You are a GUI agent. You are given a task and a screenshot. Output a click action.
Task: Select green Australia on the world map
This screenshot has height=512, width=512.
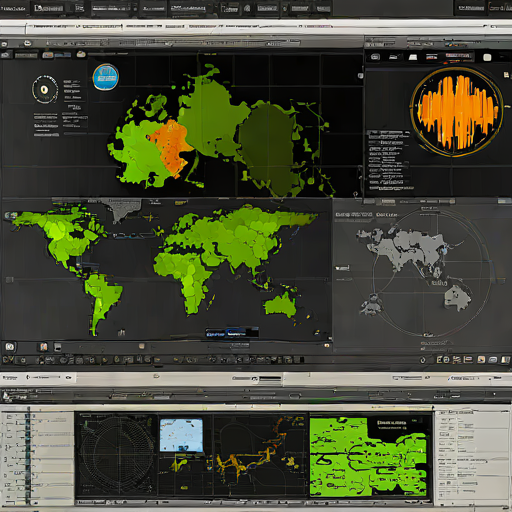[281, 305]
